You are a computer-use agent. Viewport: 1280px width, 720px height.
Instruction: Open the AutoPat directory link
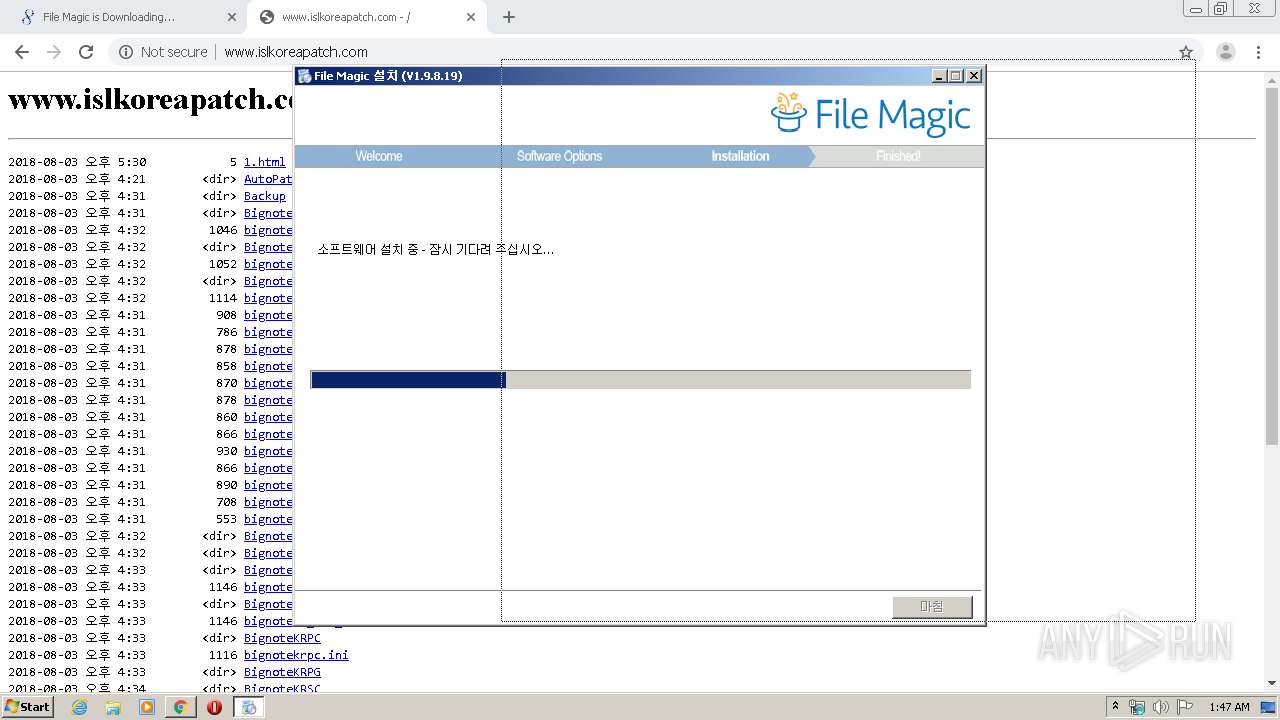coord(268,179)
